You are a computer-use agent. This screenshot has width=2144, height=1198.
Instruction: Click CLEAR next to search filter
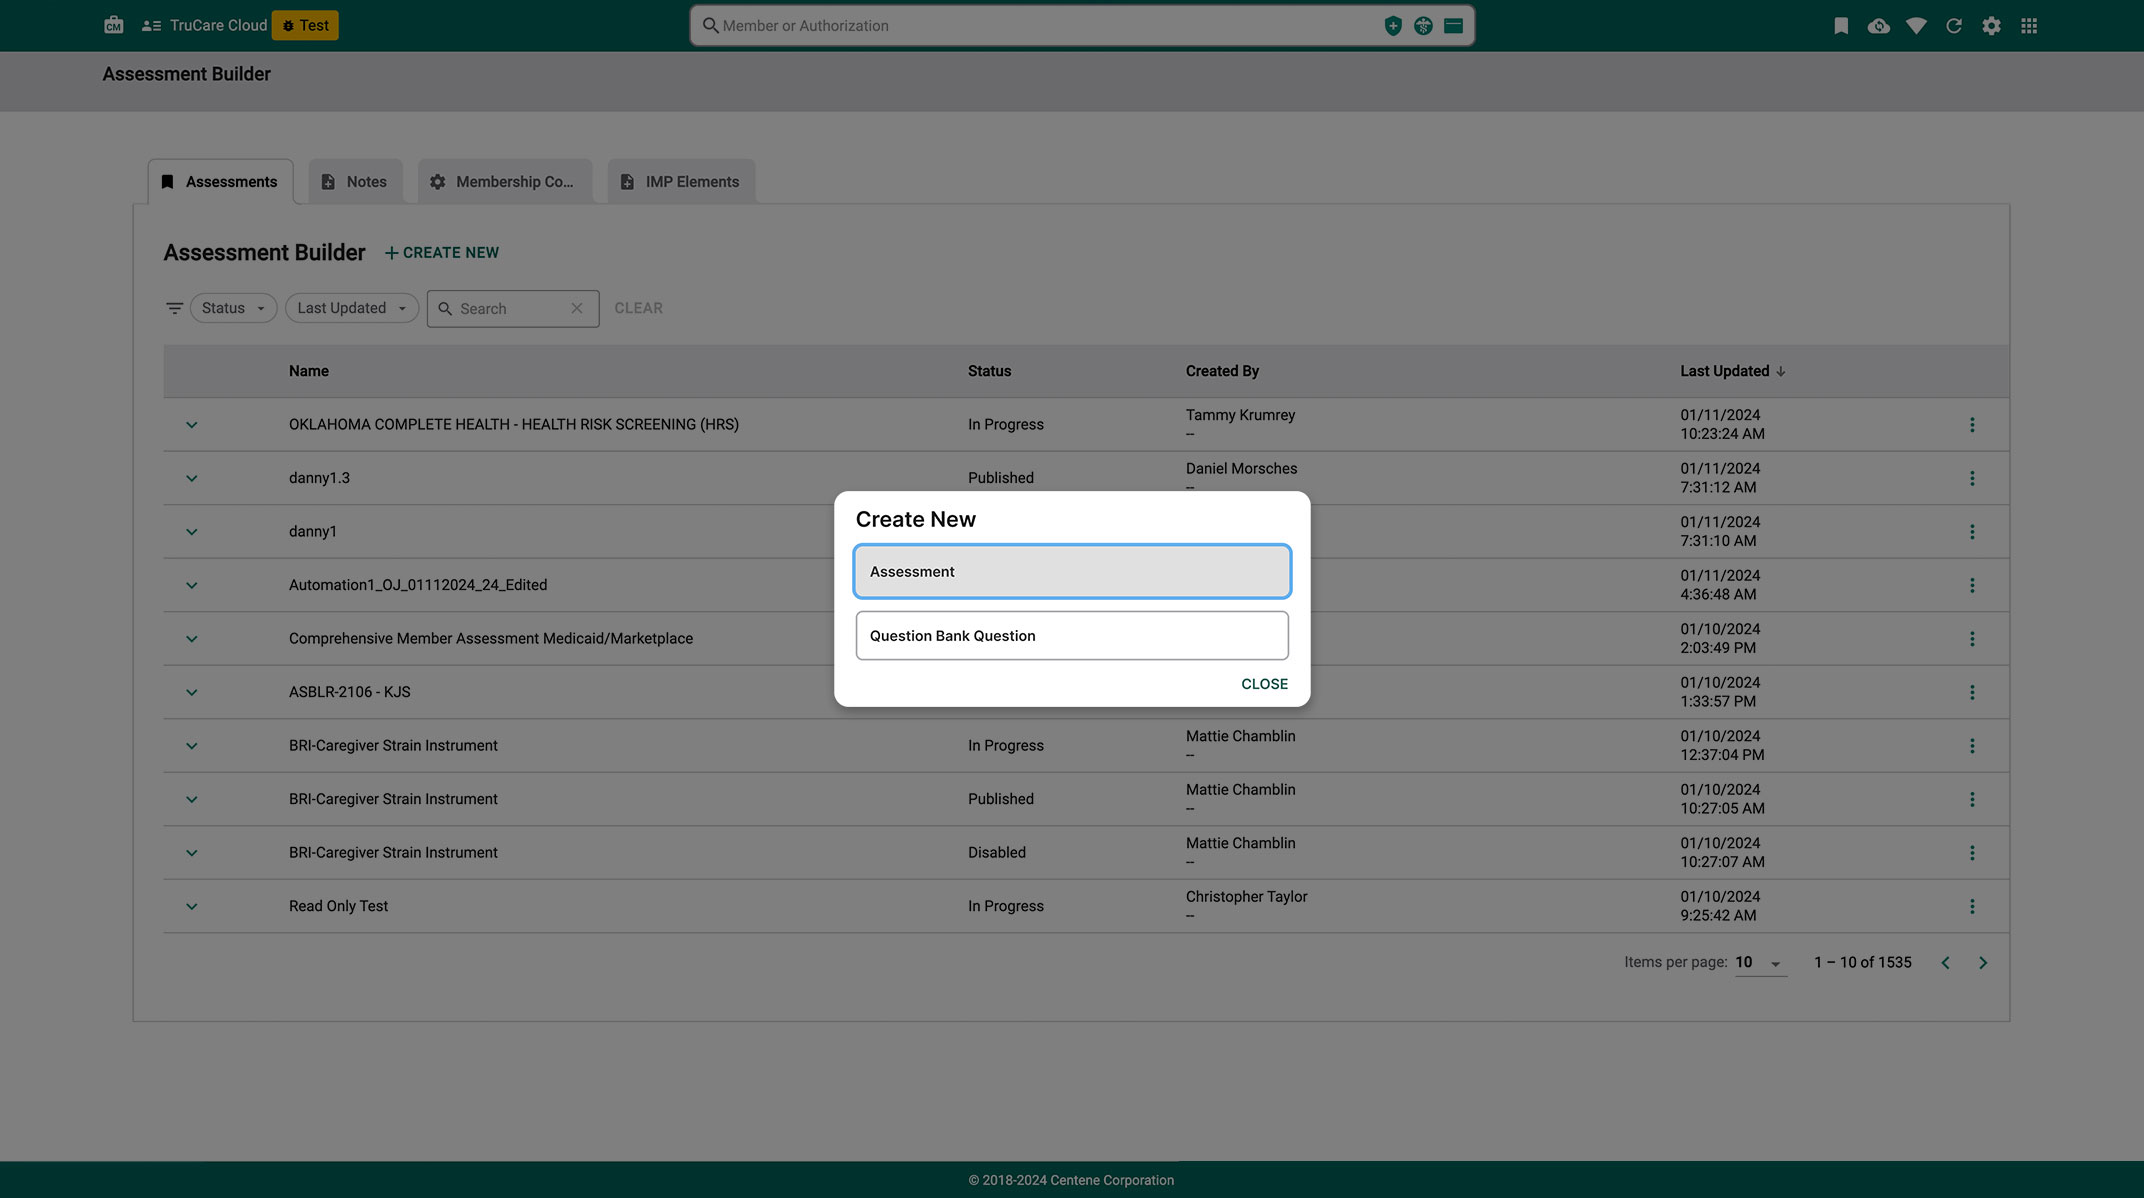638,308
